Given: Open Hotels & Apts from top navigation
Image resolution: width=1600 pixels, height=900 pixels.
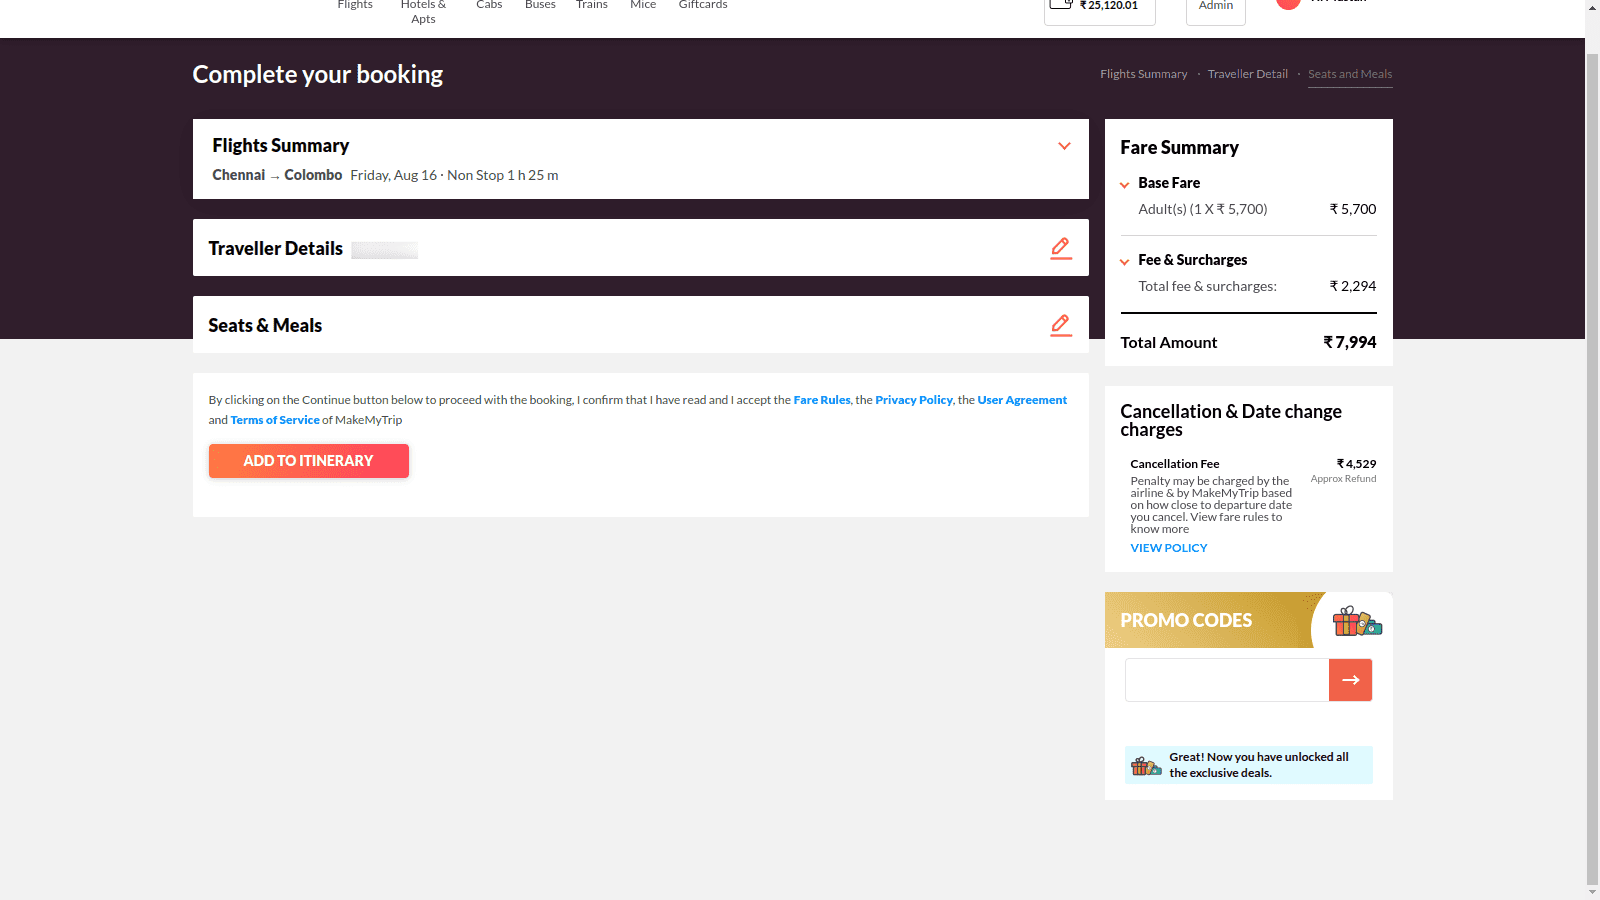Looking at the screenshot, I should (x=423, y=11).
